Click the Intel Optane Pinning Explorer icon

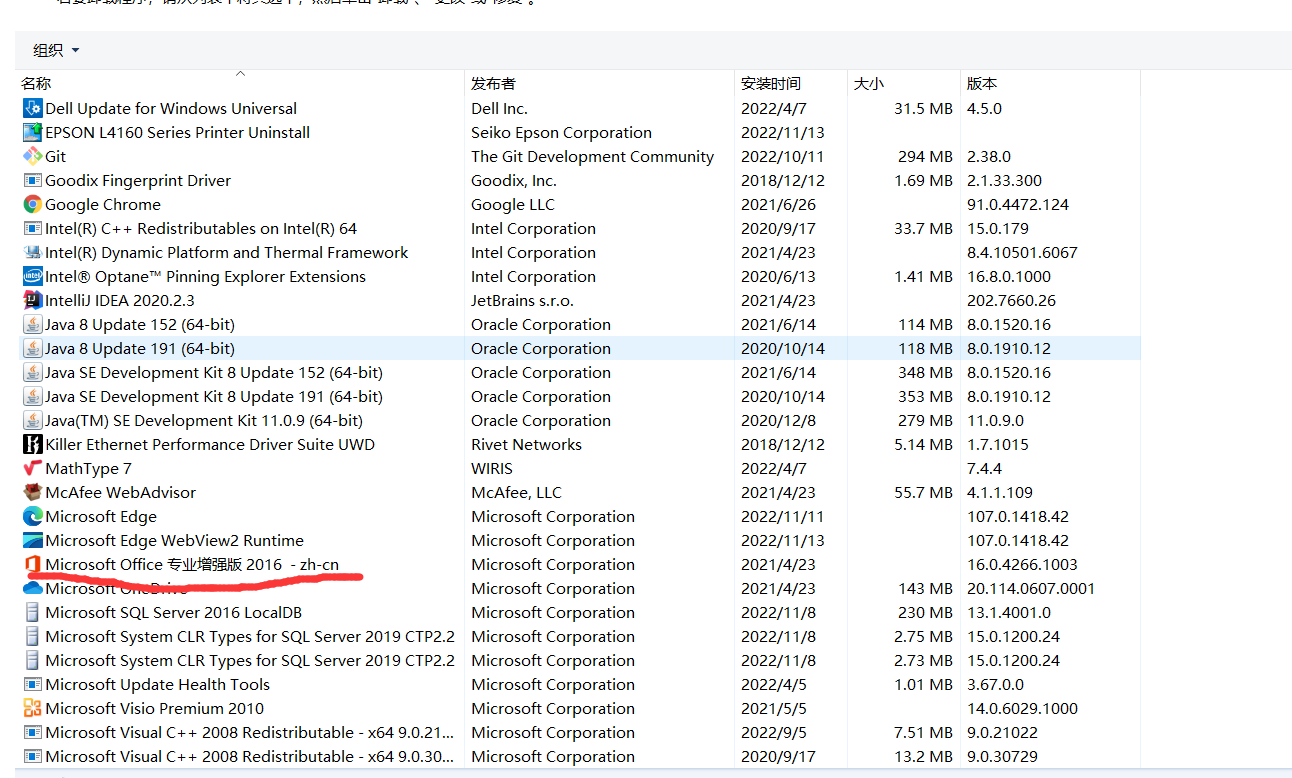[x=32, y=276]
